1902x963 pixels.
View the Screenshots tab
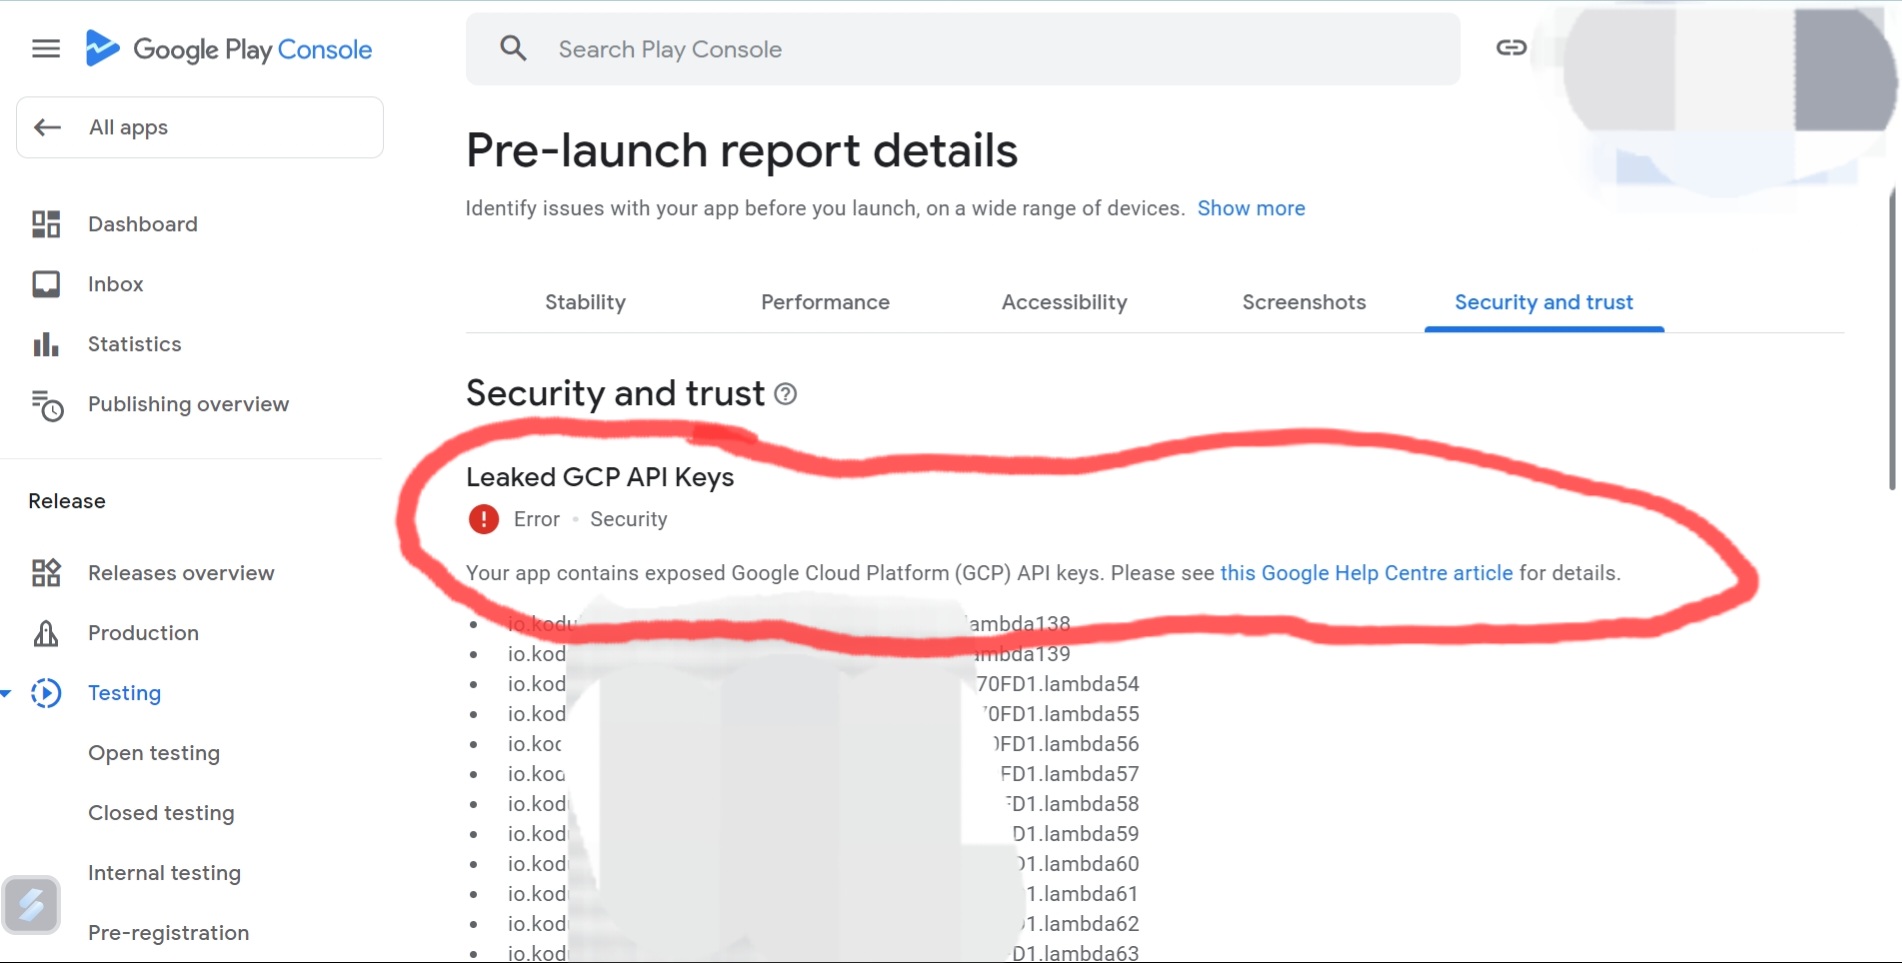click(x=1303, y=302)
